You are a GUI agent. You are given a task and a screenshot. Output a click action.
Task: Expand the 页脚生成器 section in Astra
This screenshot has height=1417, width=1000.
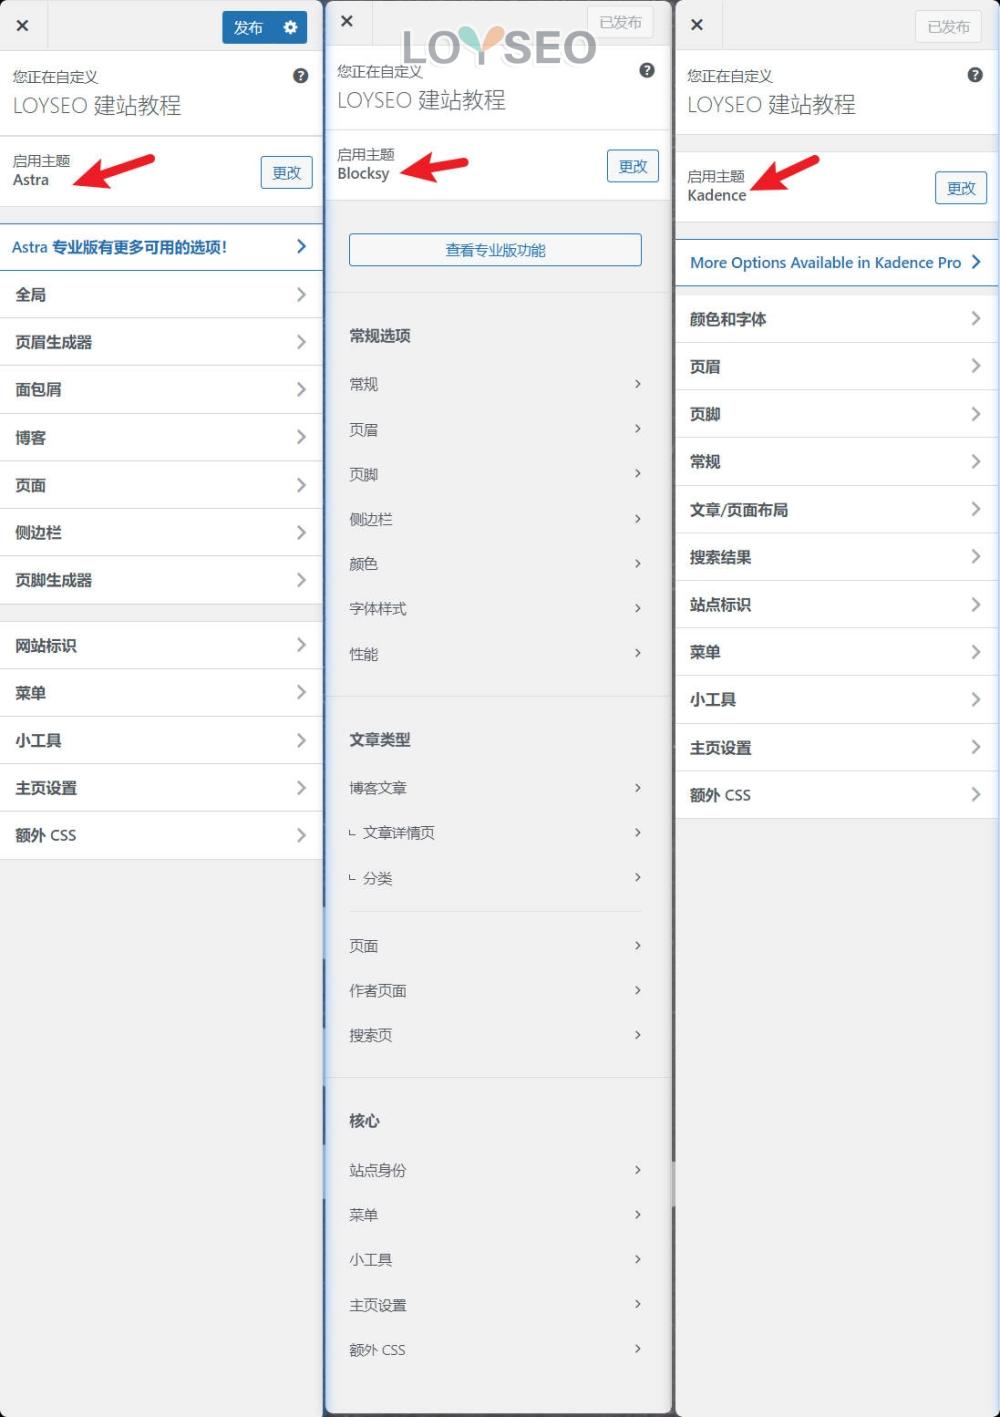tap(160, 580)
